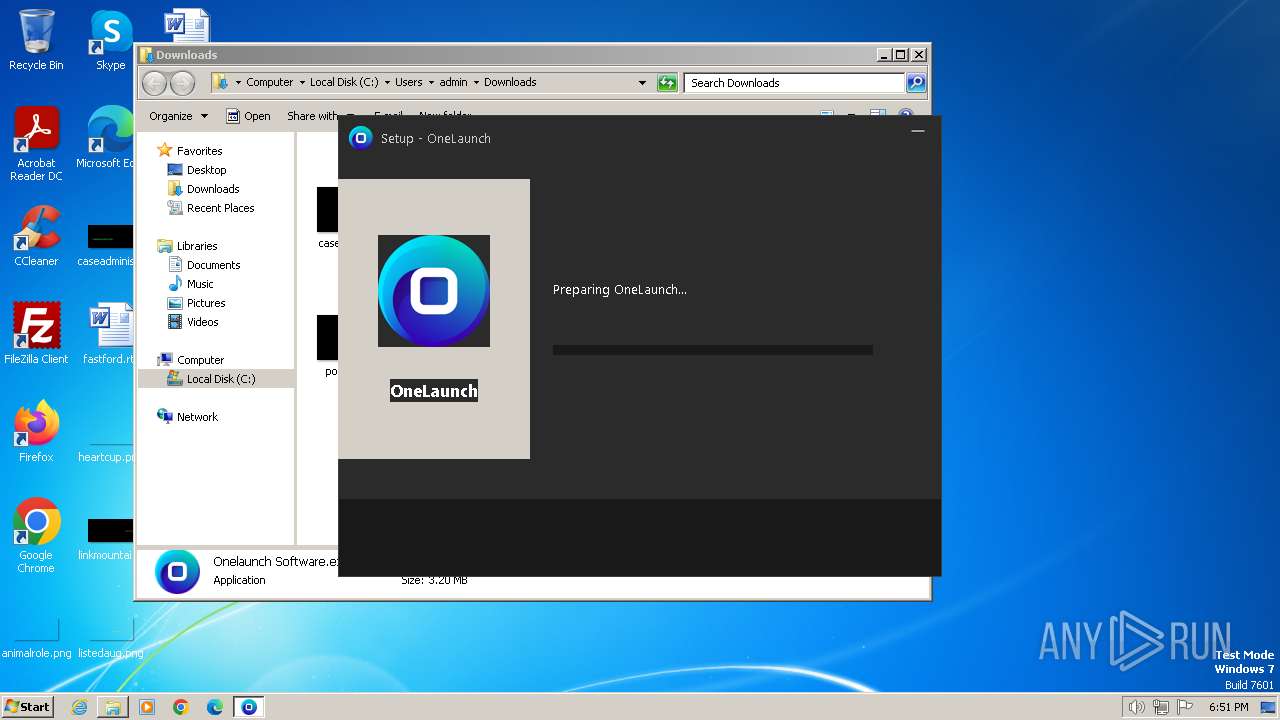Click Open in the Downloads toolbar
This screenshot has height=720, width=1280.
[x=248, y=116]
